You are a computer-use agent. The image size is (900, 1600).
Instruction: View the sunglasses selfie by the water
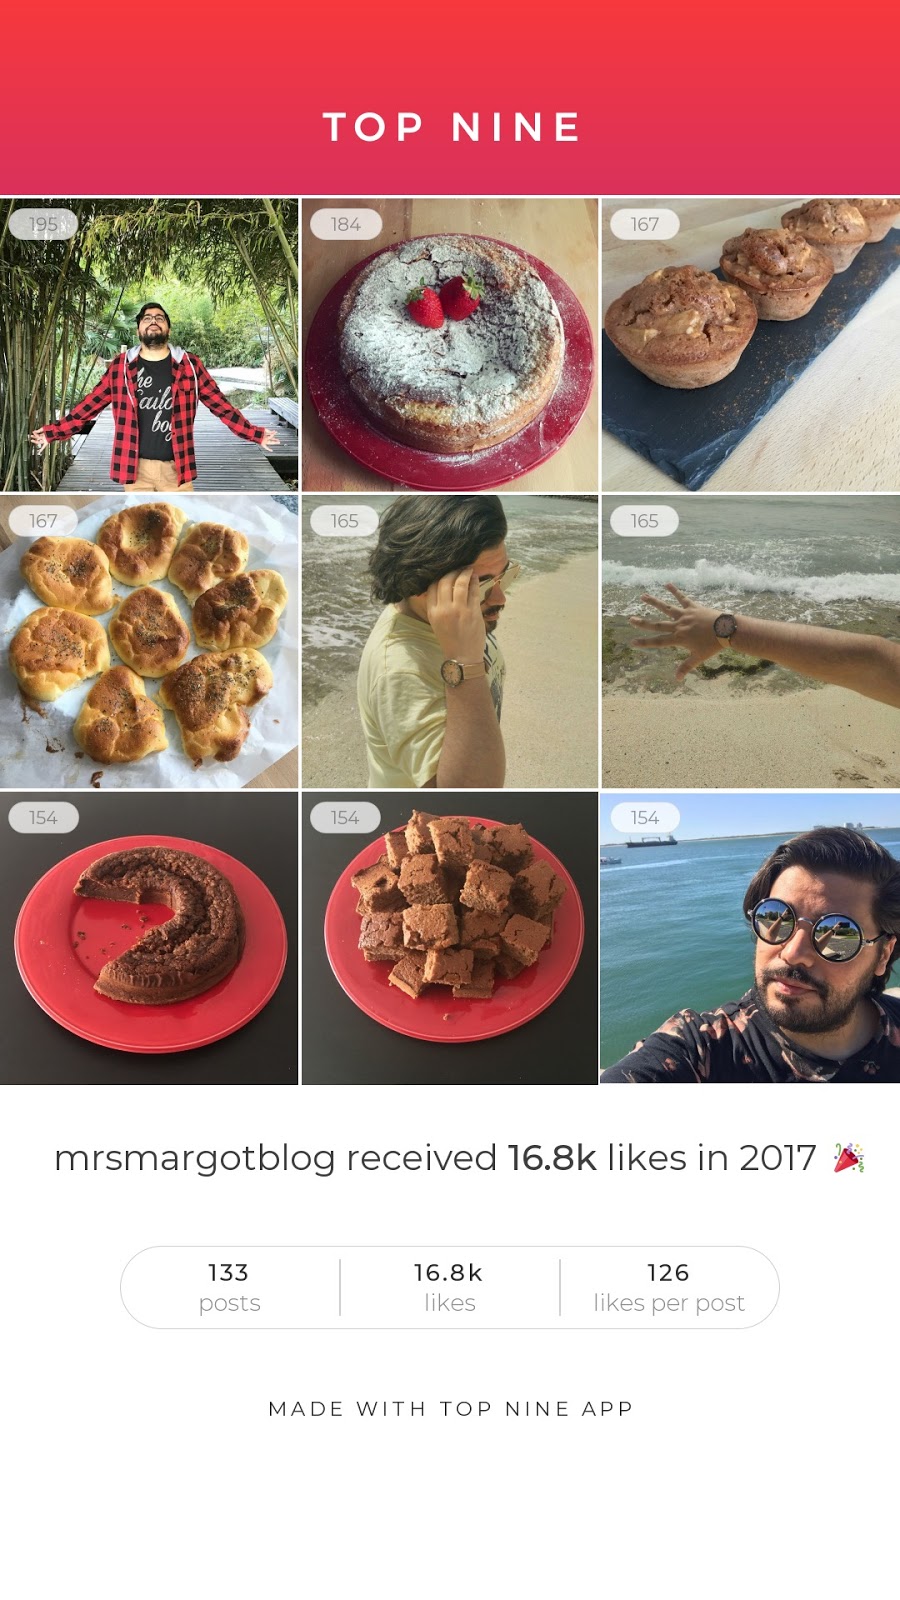(x=751, y=938)
